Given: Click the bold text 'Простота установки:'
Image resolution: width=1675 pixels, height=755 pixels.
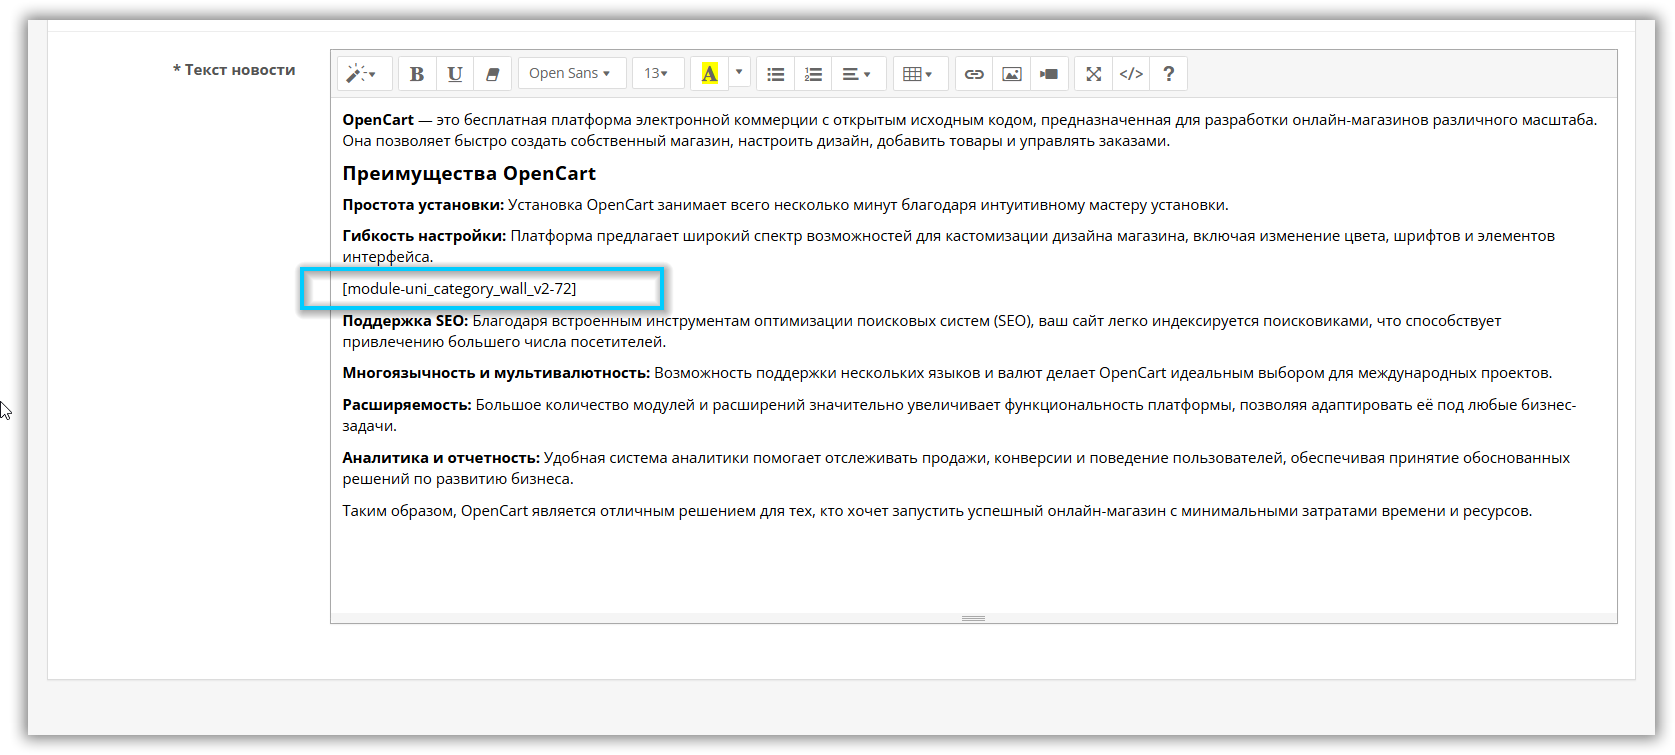Looking at the screenshot, I should [423, 205].
